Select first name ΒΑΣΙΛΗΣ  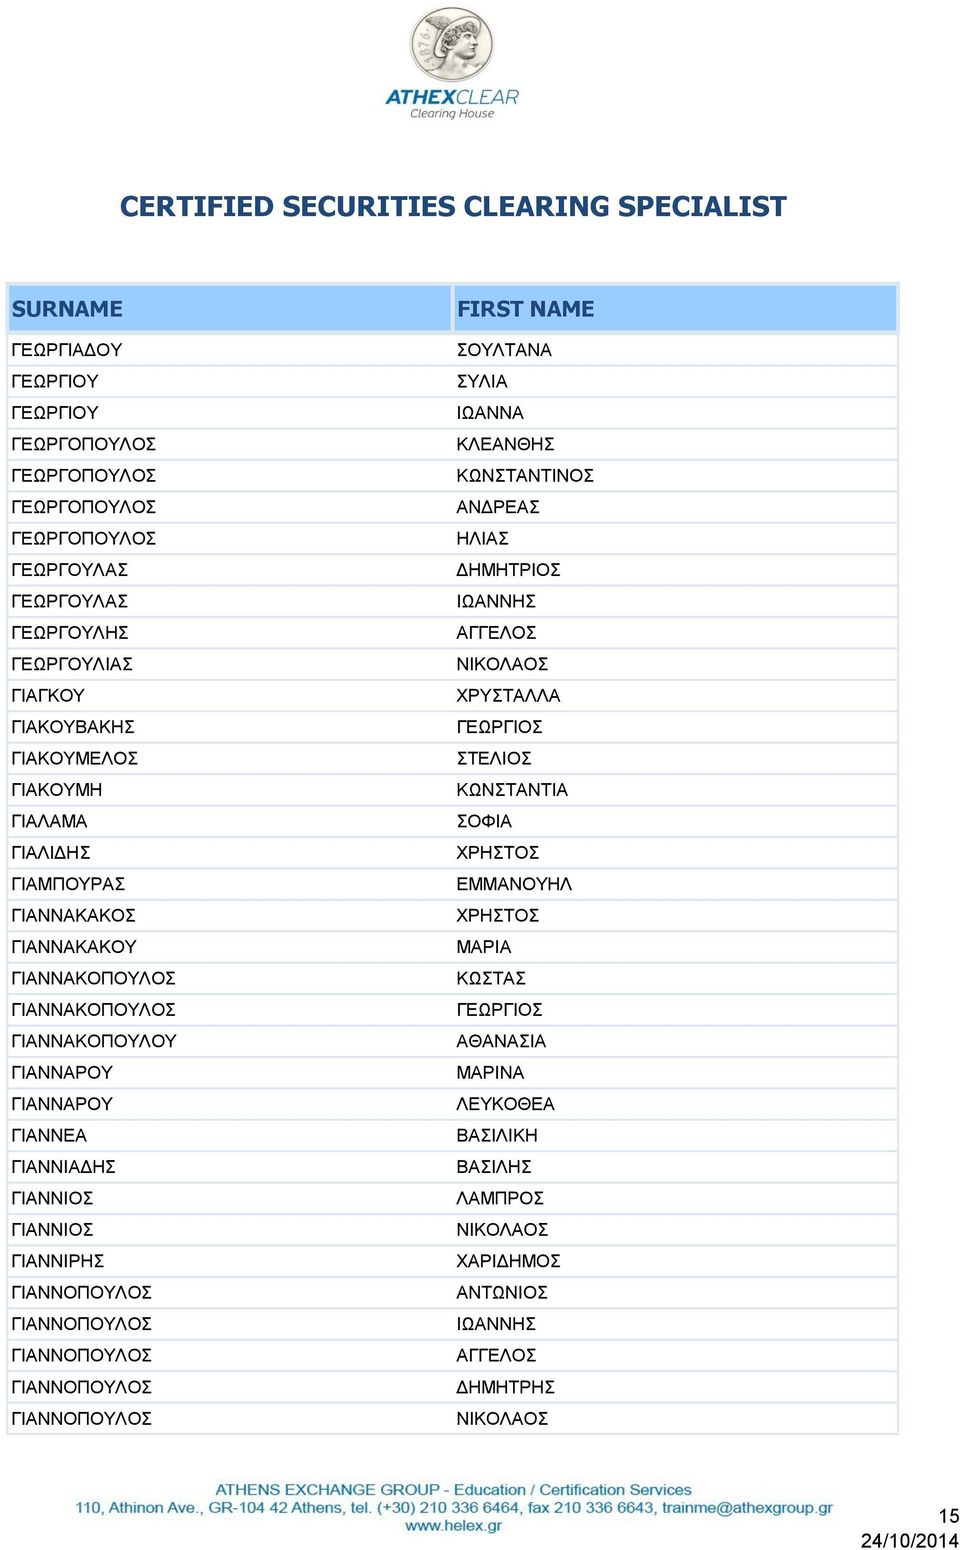[494, 1167]
